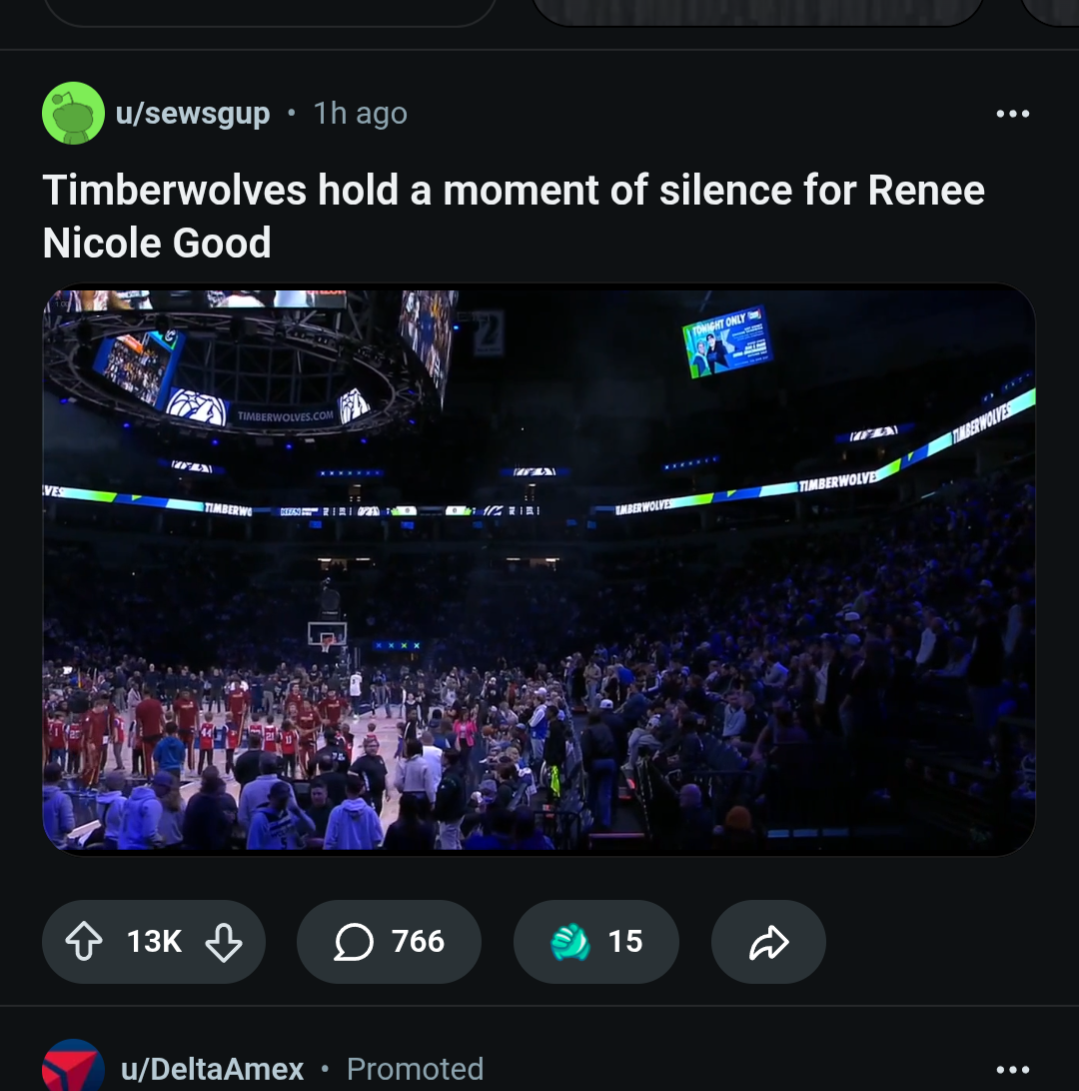Open u/sewsgup's green avatar
Viewport: 1079px width, 1091px height.
click(73, 113)
